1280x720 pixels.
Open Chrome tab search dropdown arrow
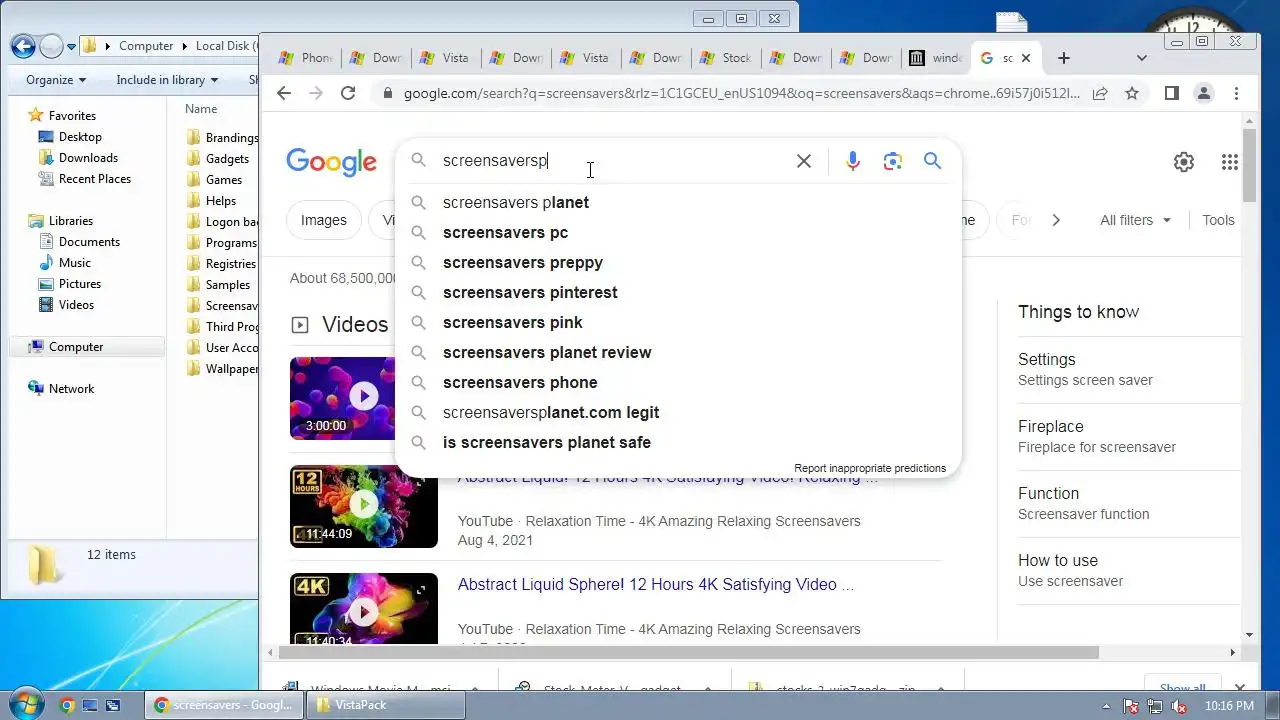point(1142,58)
